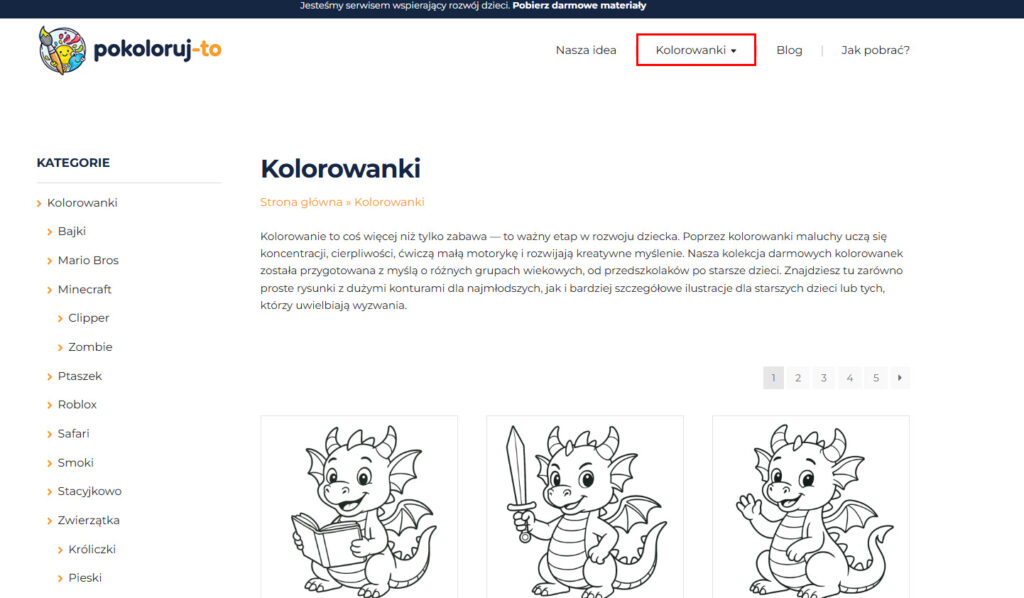Image resolution: width=1024 pixels, height=598 pixels.
Task: Go to page 3 of results
Action: [x=824, y=378]
